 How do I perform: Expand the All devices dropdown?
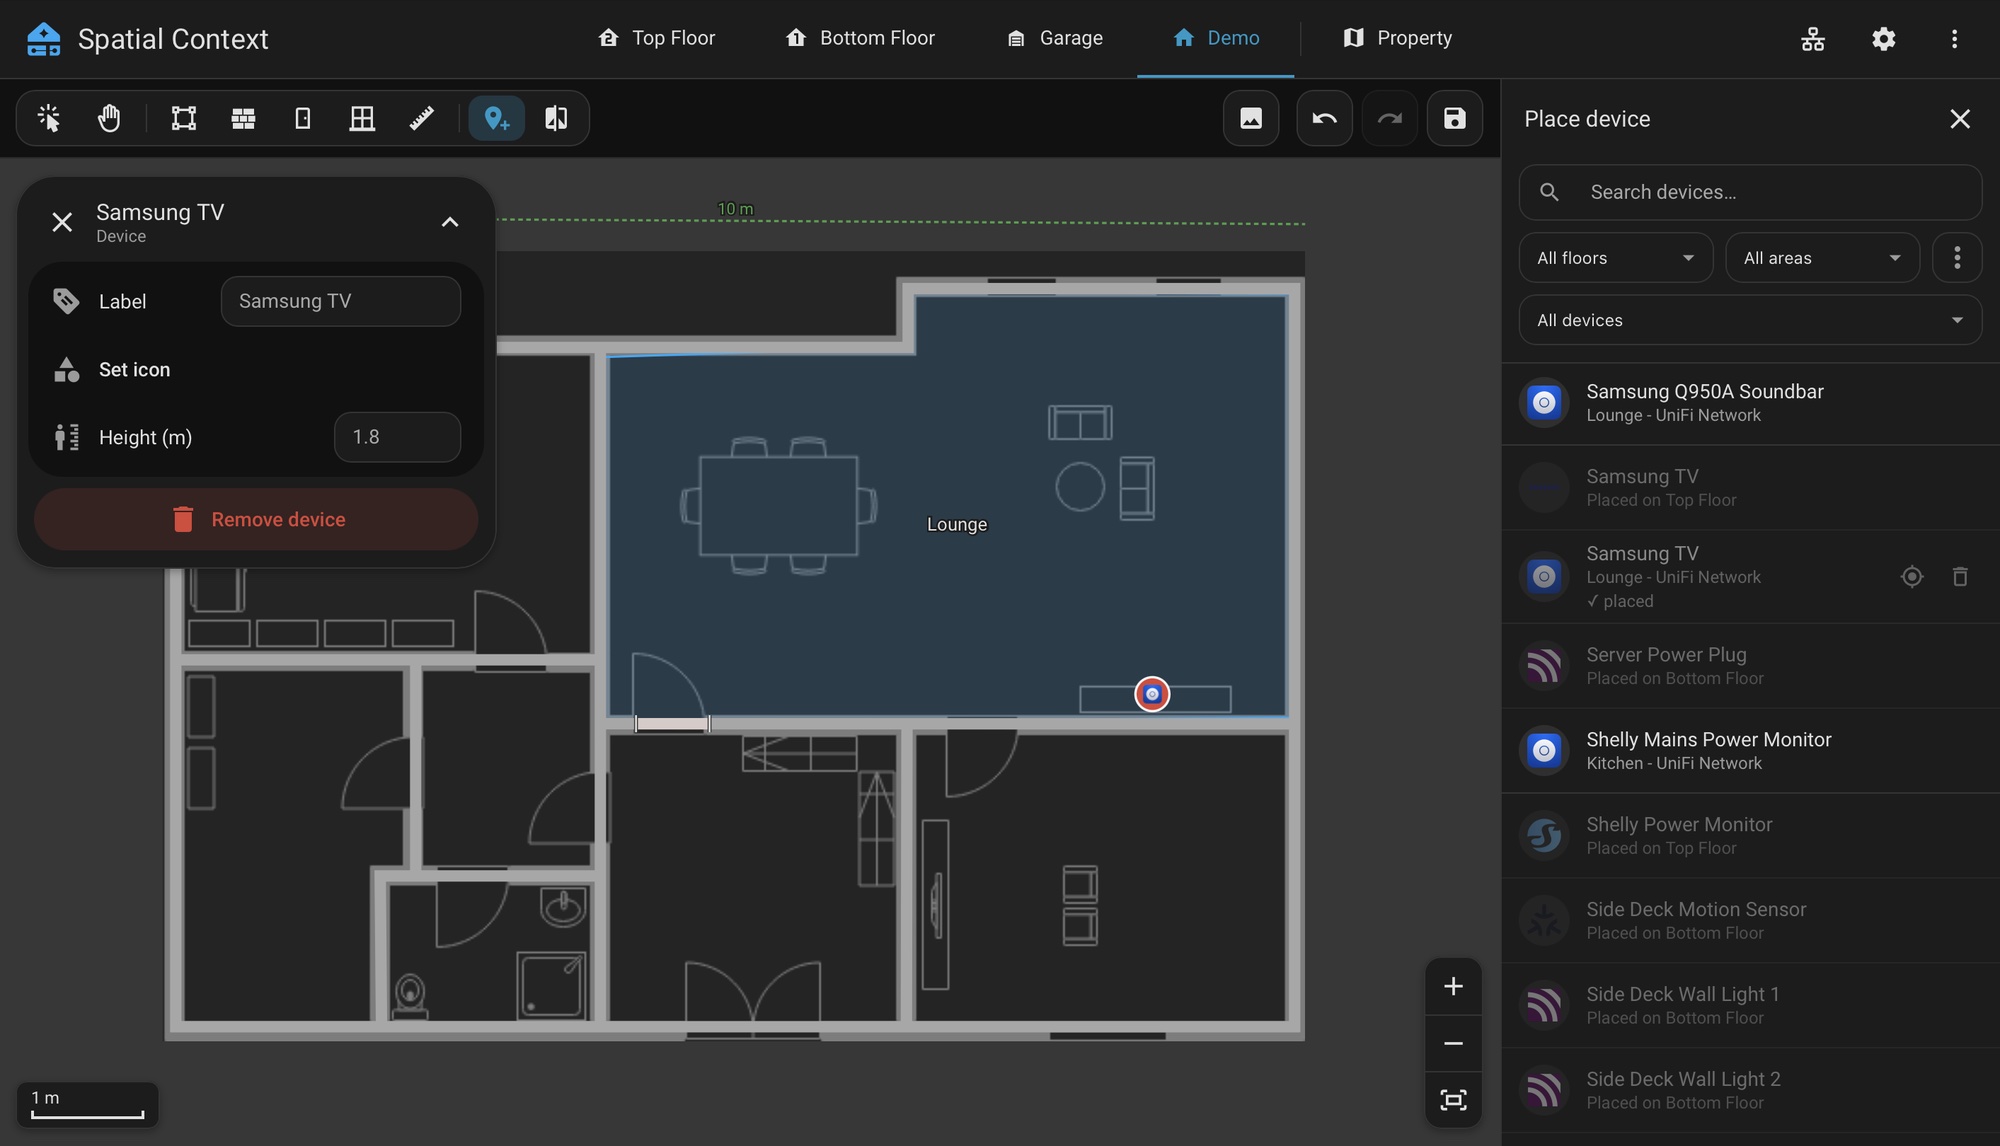click(1750, 320)
